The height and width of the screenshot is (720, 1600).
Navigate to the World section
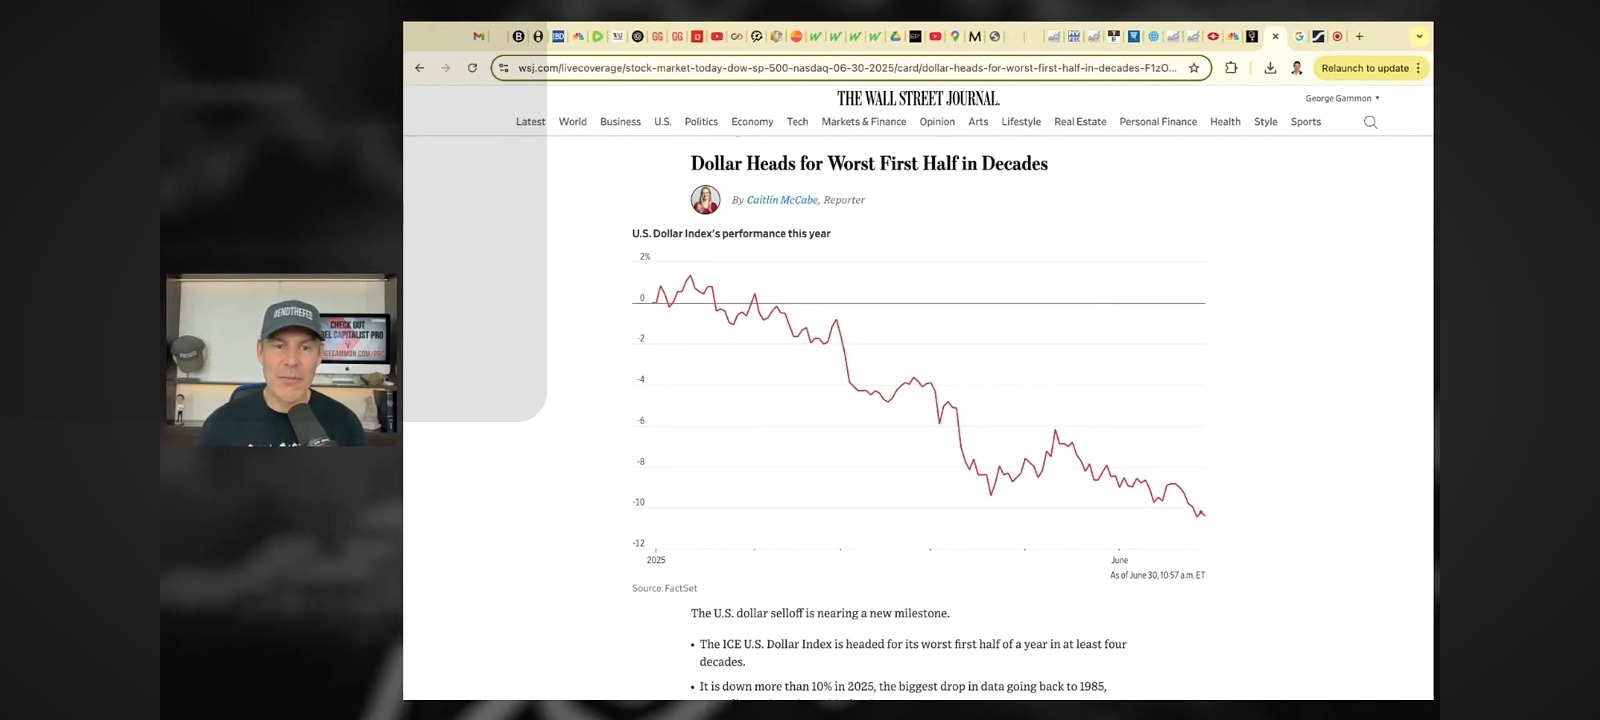[573, 122]
